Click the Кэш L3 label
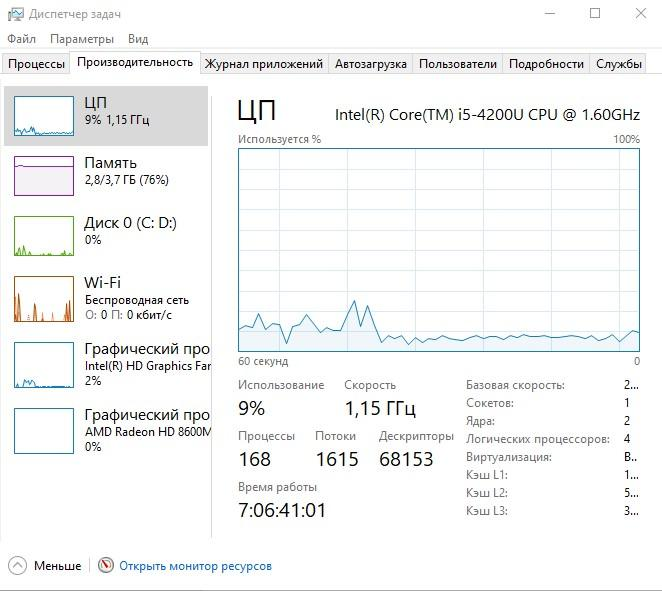This screenshot has width=662, height=591. pyautogui.click(x=487, y=511)
